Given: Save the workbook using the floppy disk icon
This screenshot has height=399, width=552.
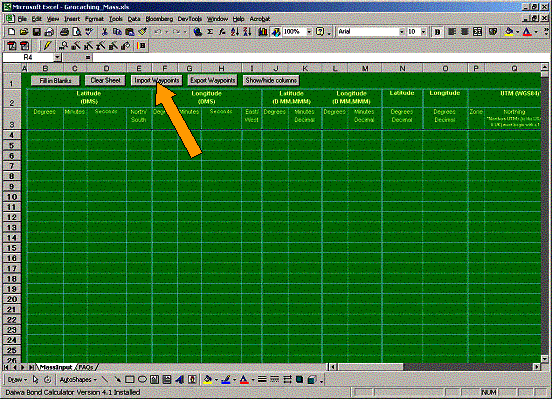Looking at the screenshot, I should [x=37, y=32].
